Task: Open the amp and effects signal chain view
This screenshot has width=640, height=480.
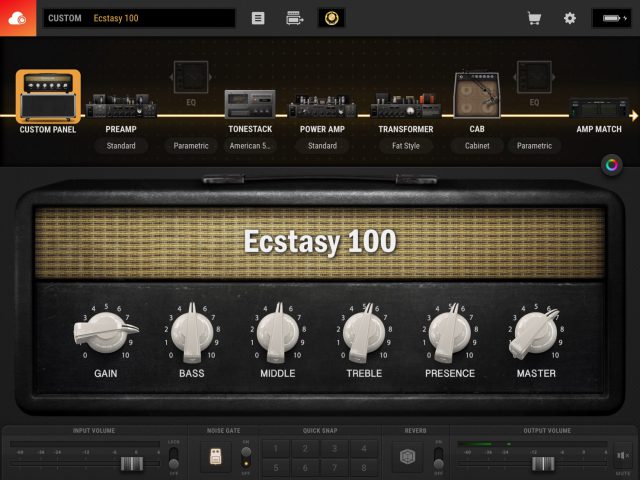Action: (295, 18)
